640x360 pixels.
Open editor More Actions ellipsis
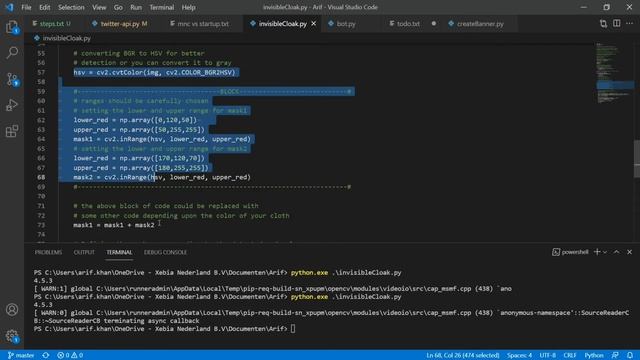[x=630, y=24]
